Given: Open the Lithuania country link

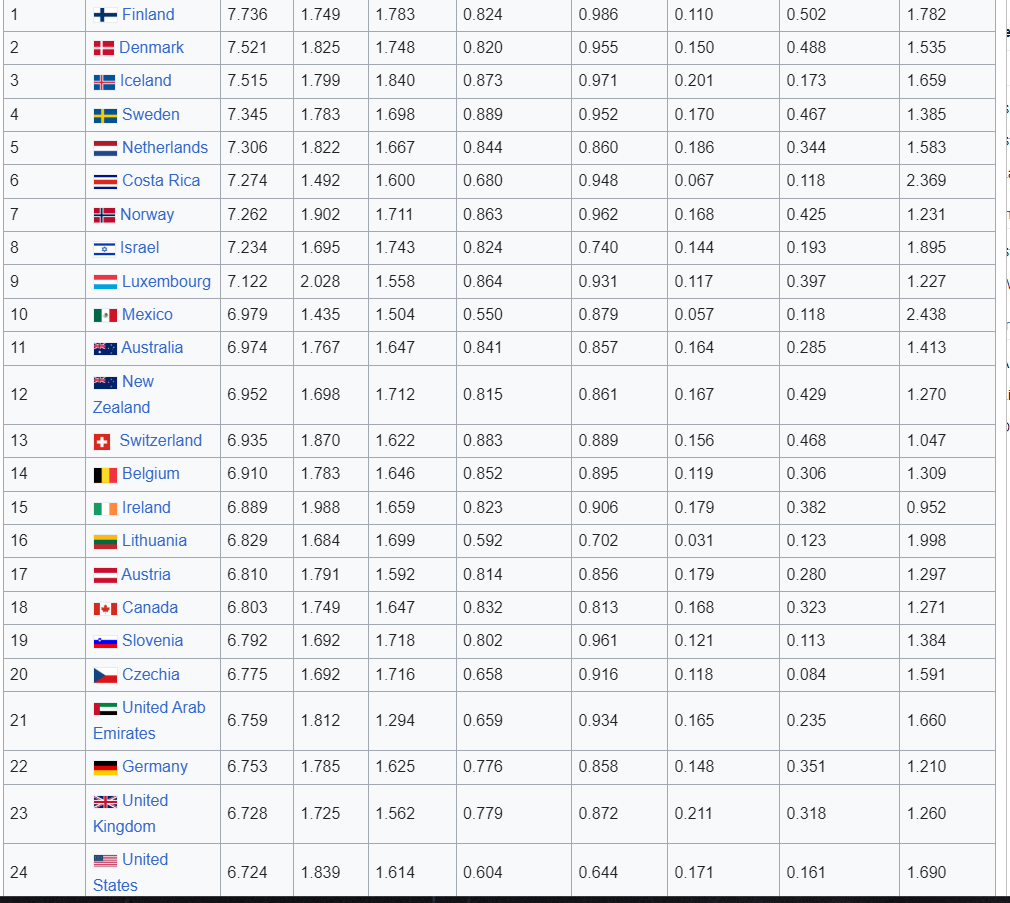Looking at the screenshot, I should click(x=154, y=540).
